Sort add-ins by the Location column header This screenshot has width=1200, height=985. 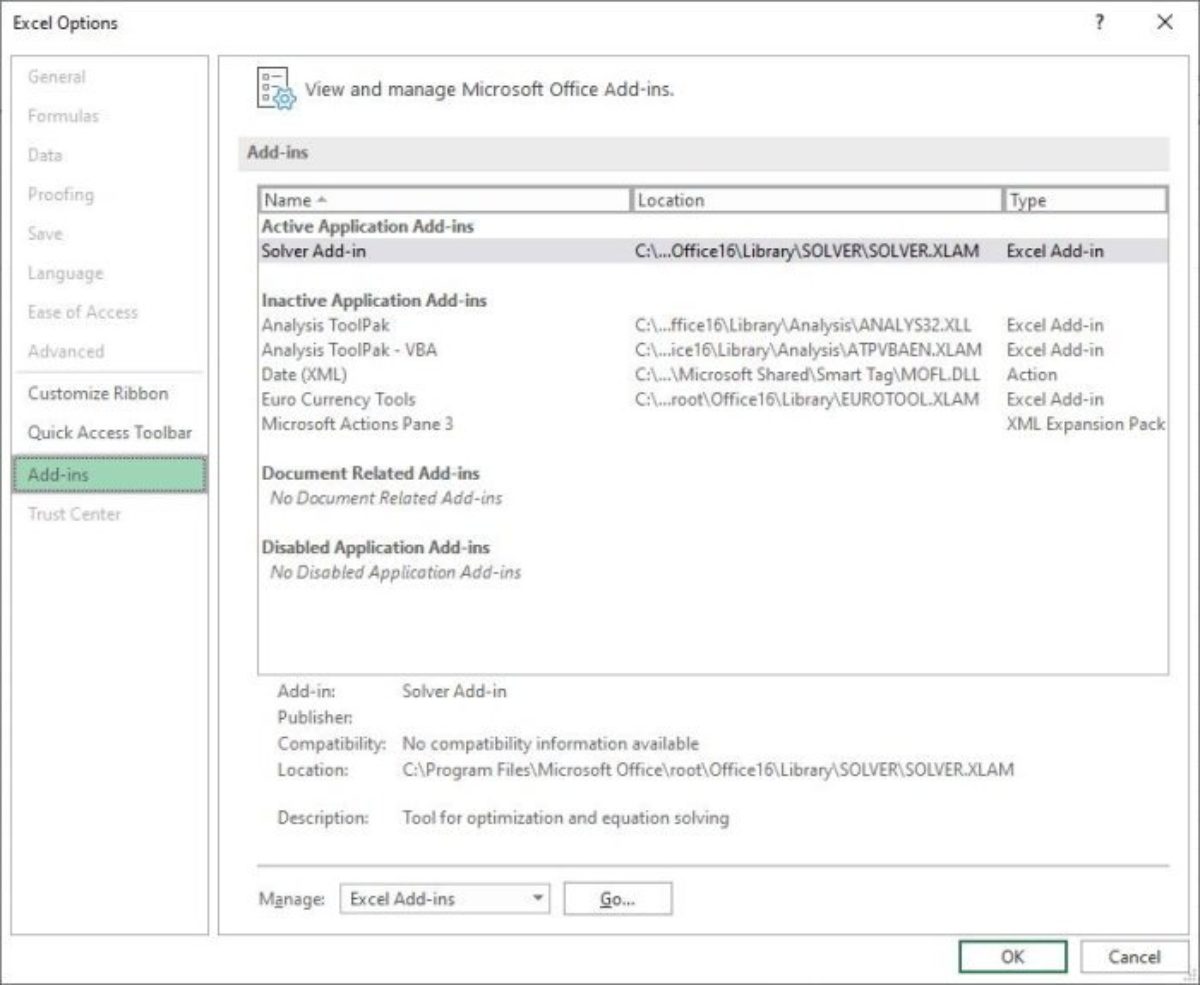click(x=817, y=200)
